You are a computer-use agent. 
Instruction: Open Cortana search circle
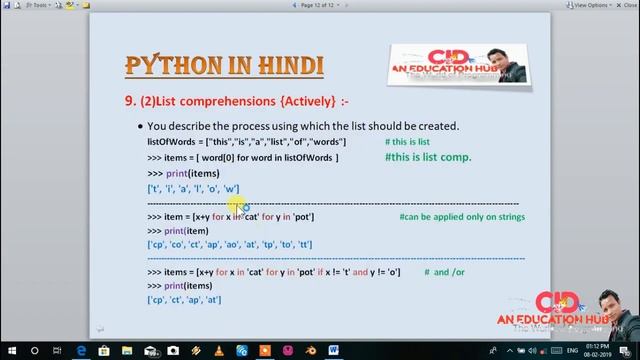35,351
